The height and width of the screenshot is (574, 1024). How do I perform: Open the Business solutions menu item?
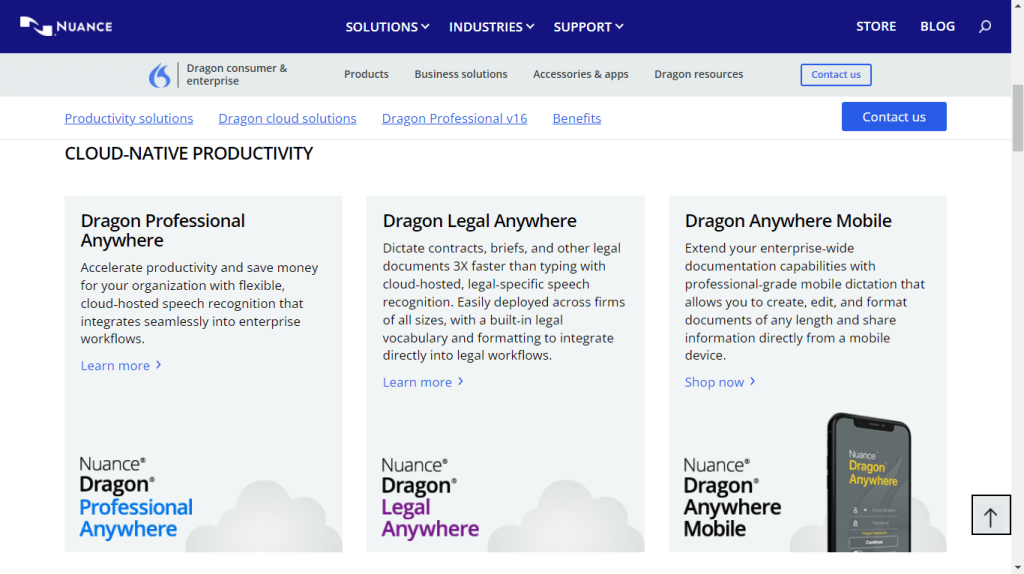click(x=460, y=74)
